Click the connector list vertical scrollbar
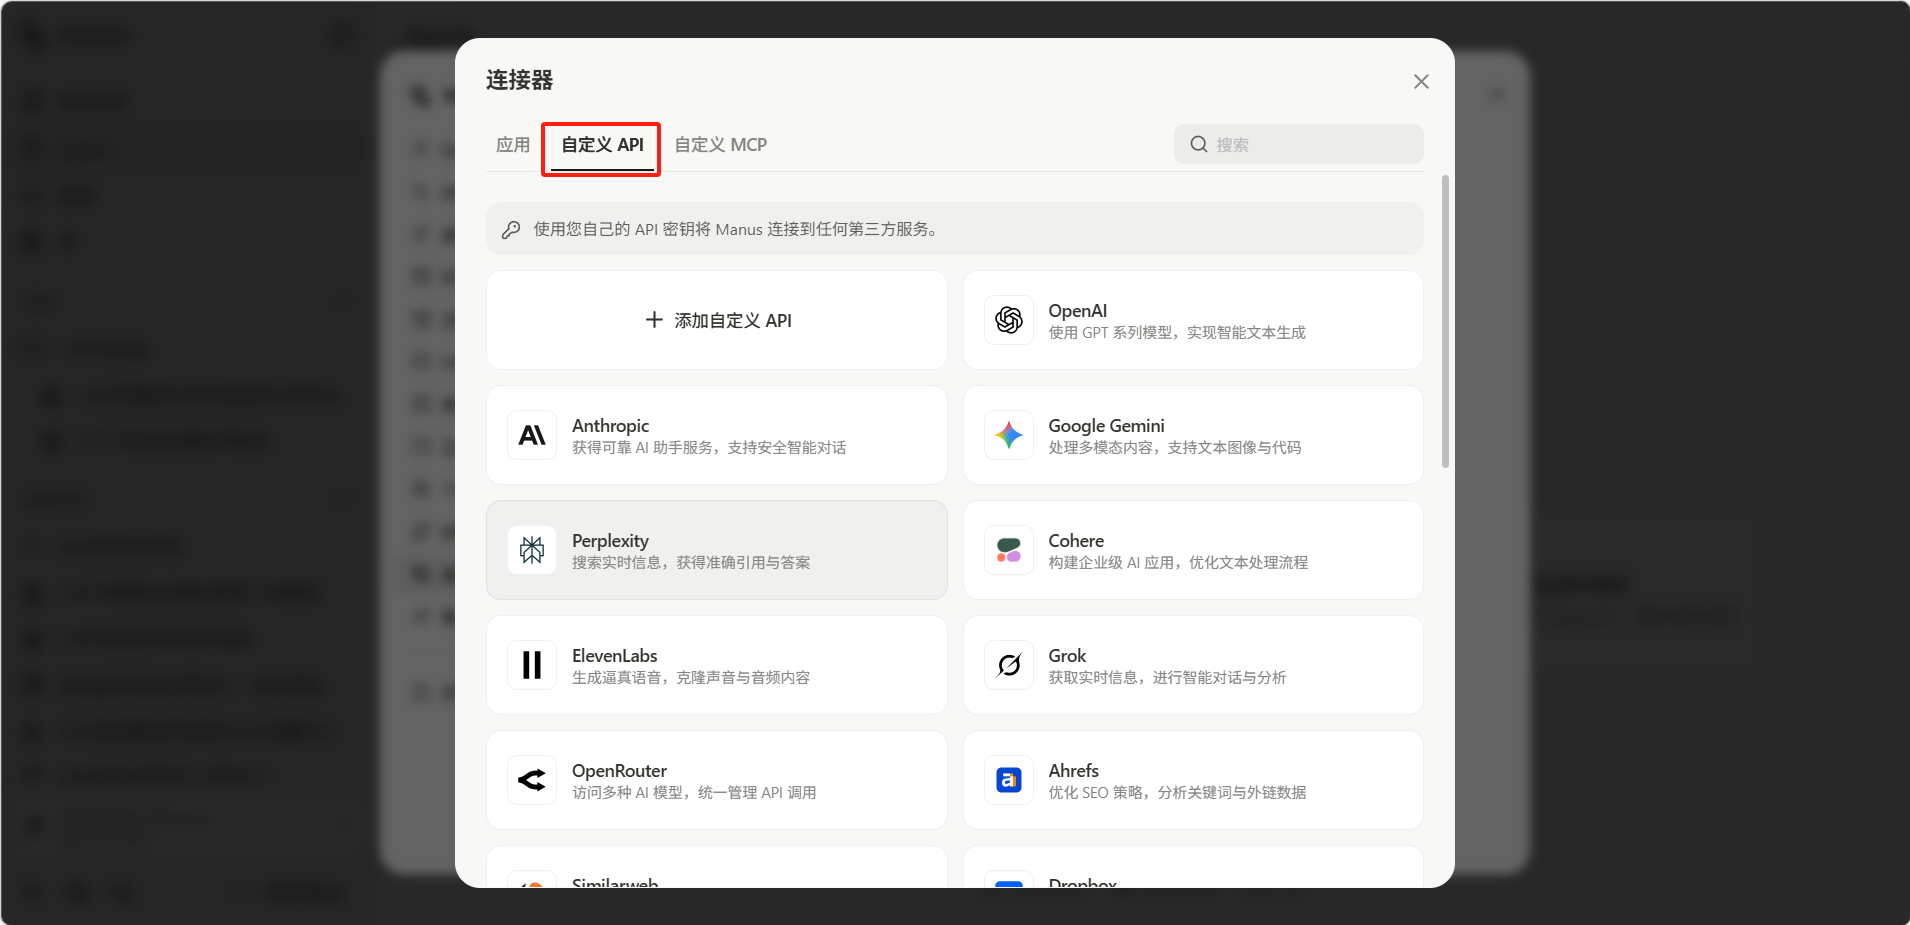Viewport: 1910px width, 925px height. point(1445,320)
